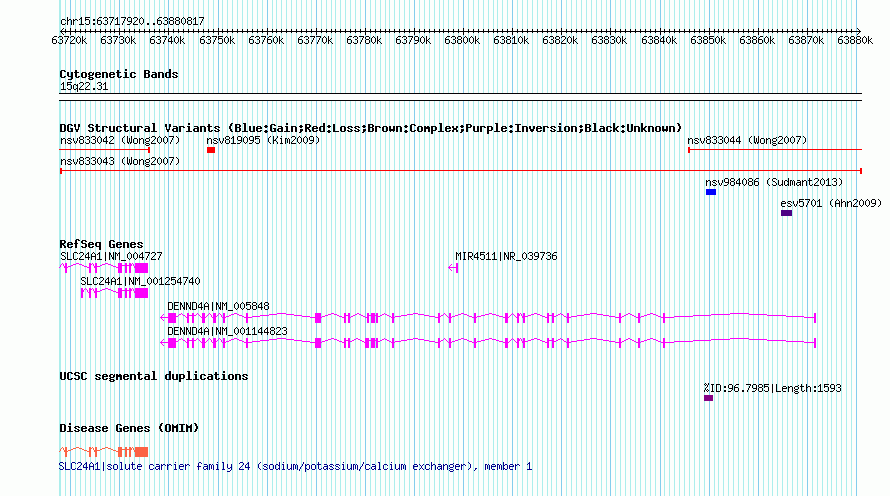Click the segmental duplication purple block
Image resolution: width=890 pixels, height=496 pixels.
click(x=708, y=398)
